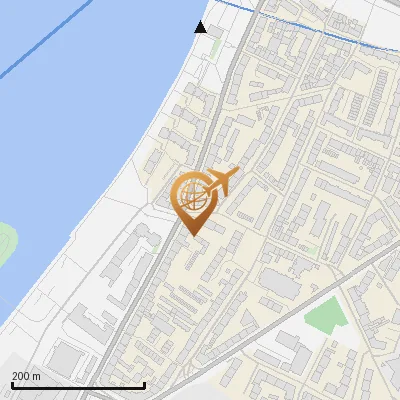Click the large gray building left of the park
The height and width of the screenshot is (400, 400).
tap(280, 284)
